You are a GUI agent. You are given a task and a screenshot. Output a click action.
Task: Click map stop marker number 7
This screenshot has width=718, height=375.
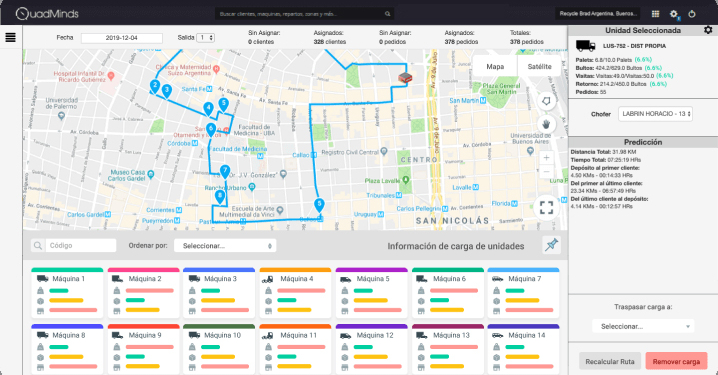point(224,172)
